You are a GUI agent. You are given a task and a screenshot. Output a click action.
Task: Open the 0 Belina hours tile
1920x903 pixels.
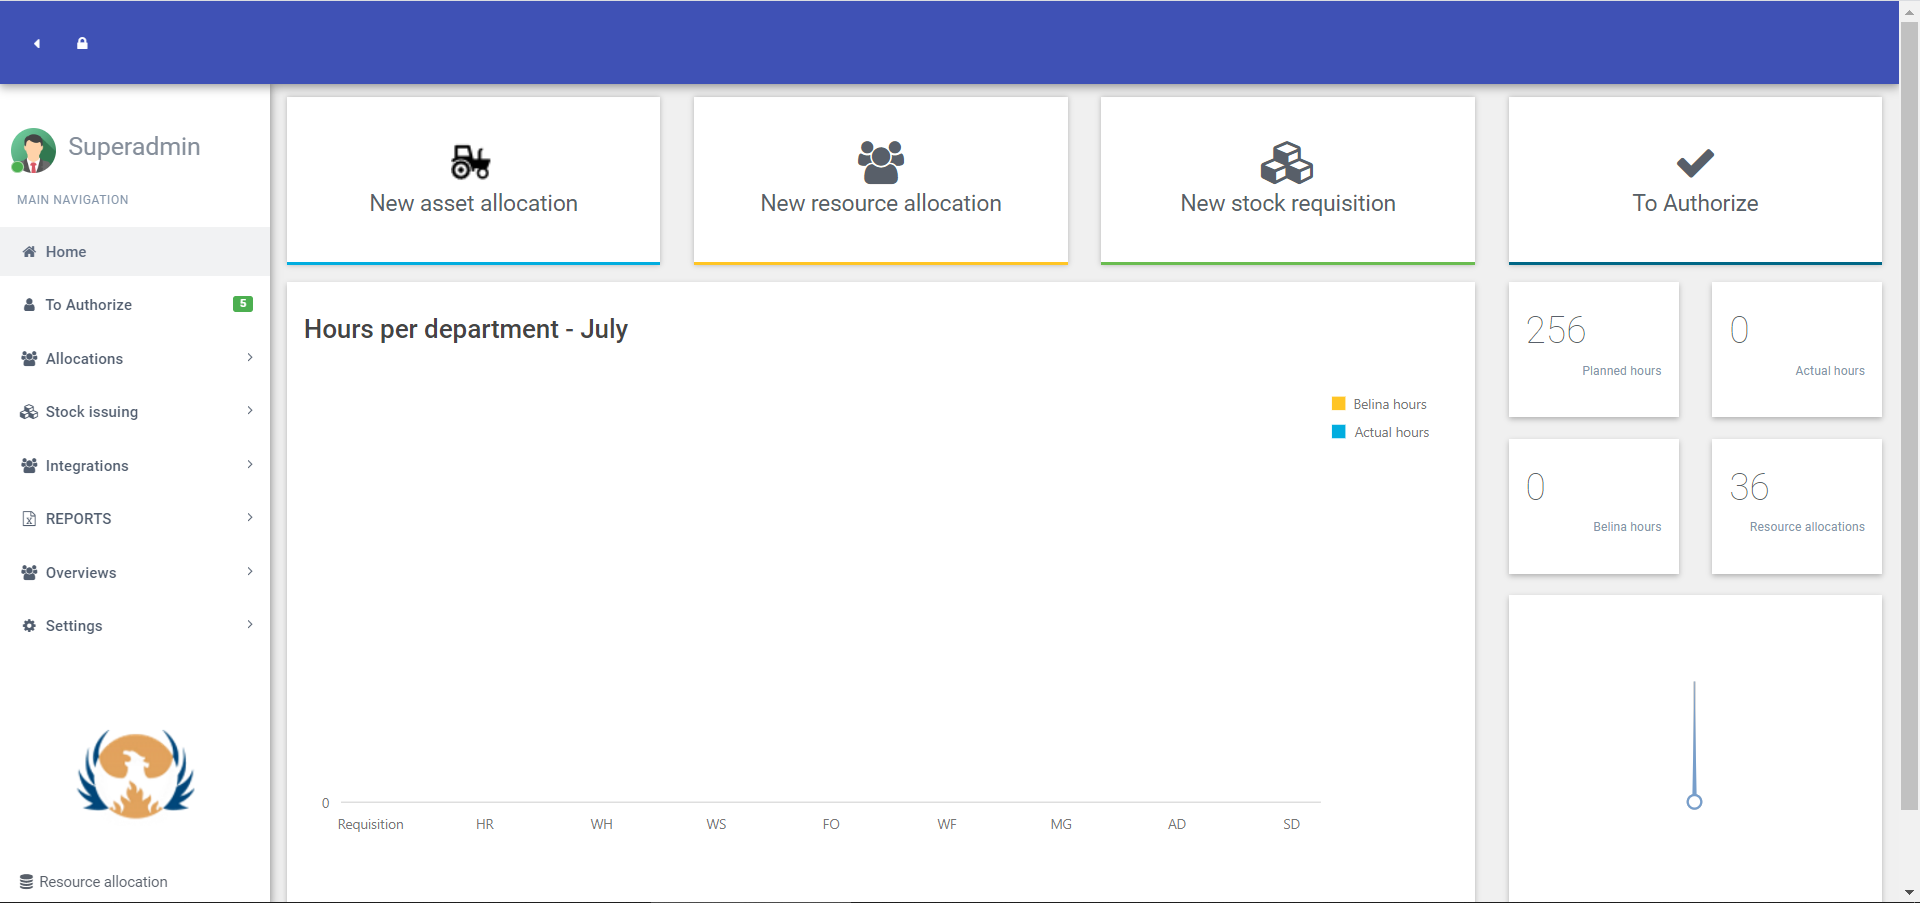point(1594,506)
